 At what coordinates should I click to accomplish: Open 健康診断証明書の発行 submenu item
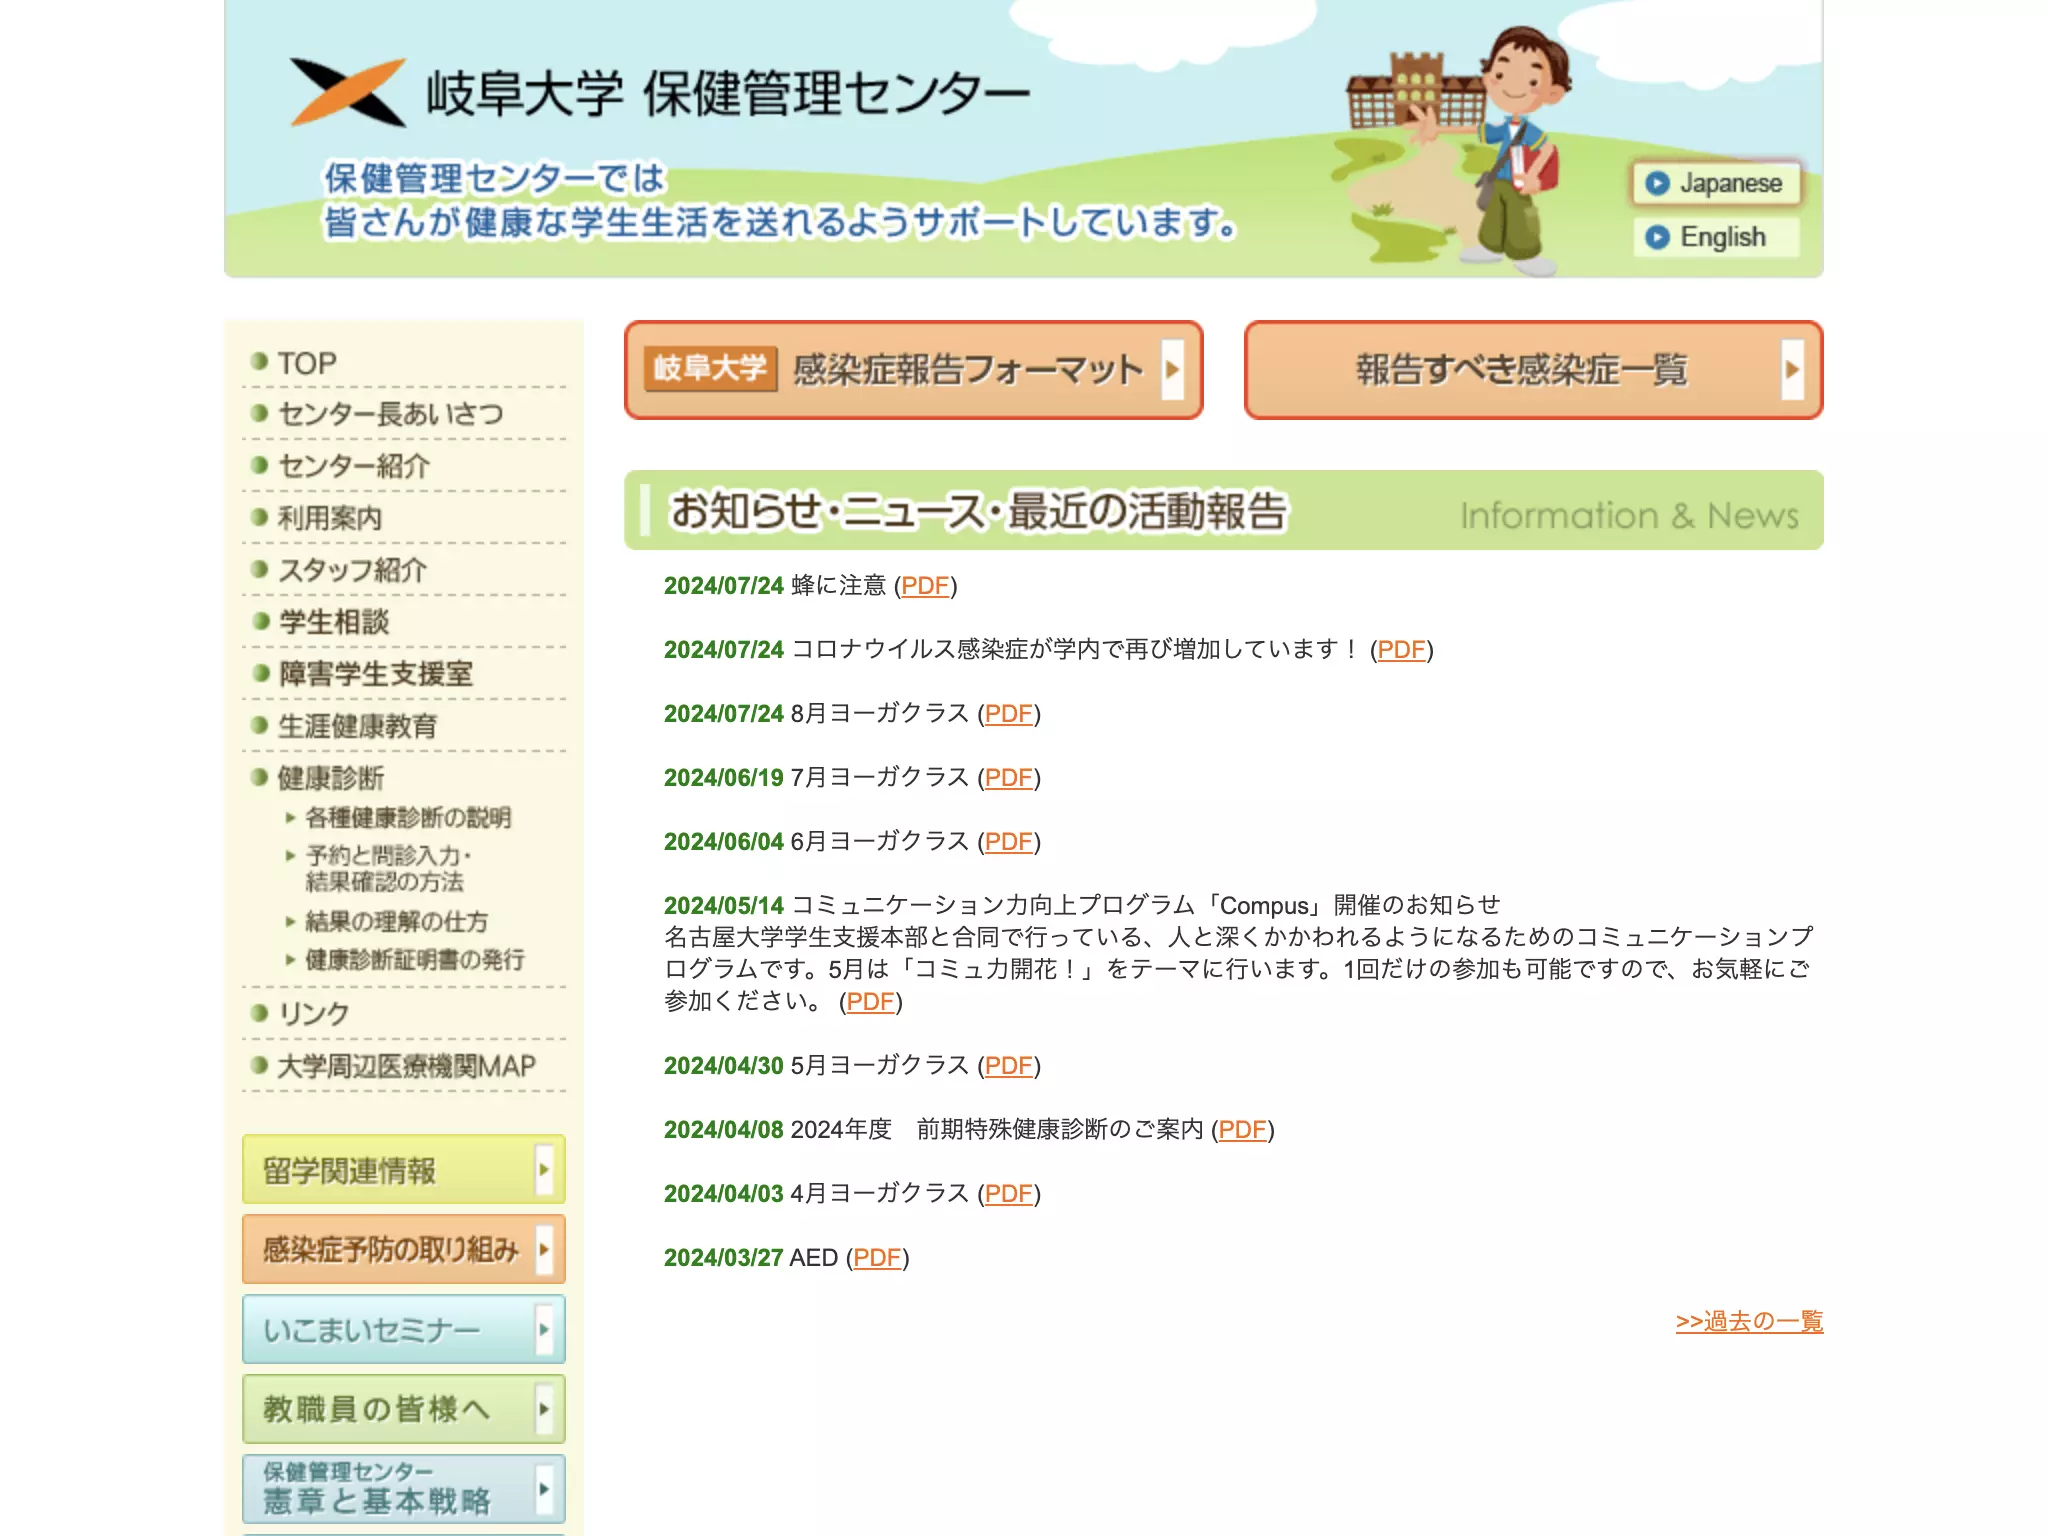(414, 960)
